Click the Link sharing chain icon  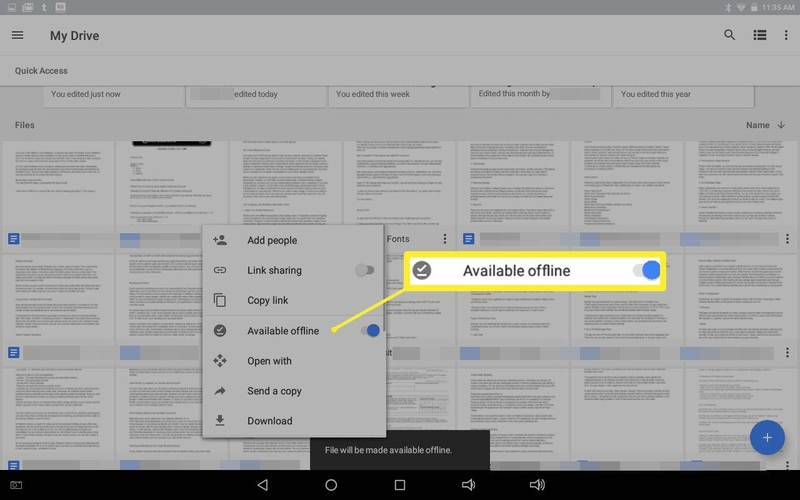pyautogui.click(x=220, y=270)
